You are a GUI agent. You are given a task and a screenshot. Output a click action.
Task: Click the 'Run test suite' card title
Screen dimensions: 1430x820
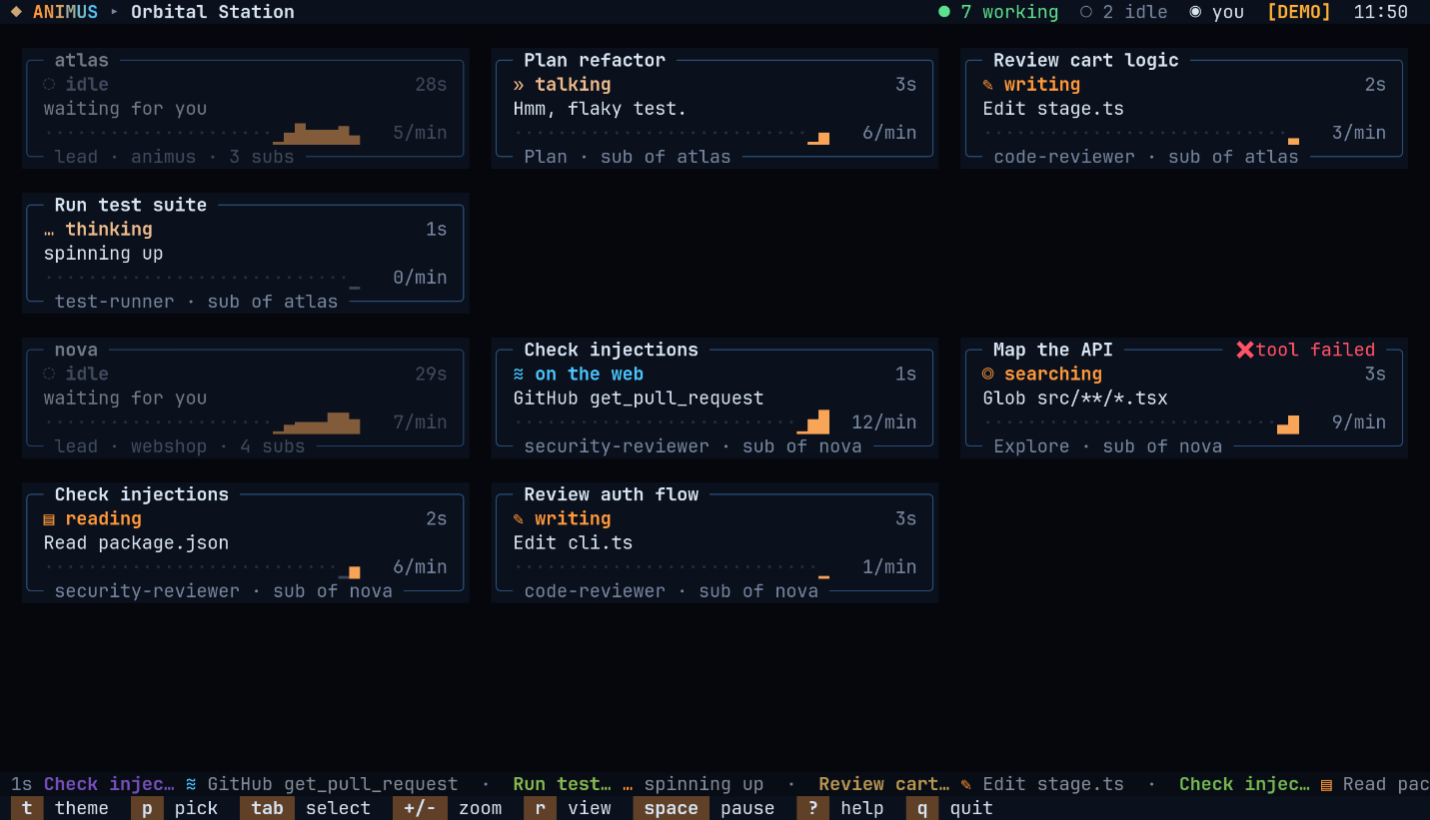coord(131,205)
